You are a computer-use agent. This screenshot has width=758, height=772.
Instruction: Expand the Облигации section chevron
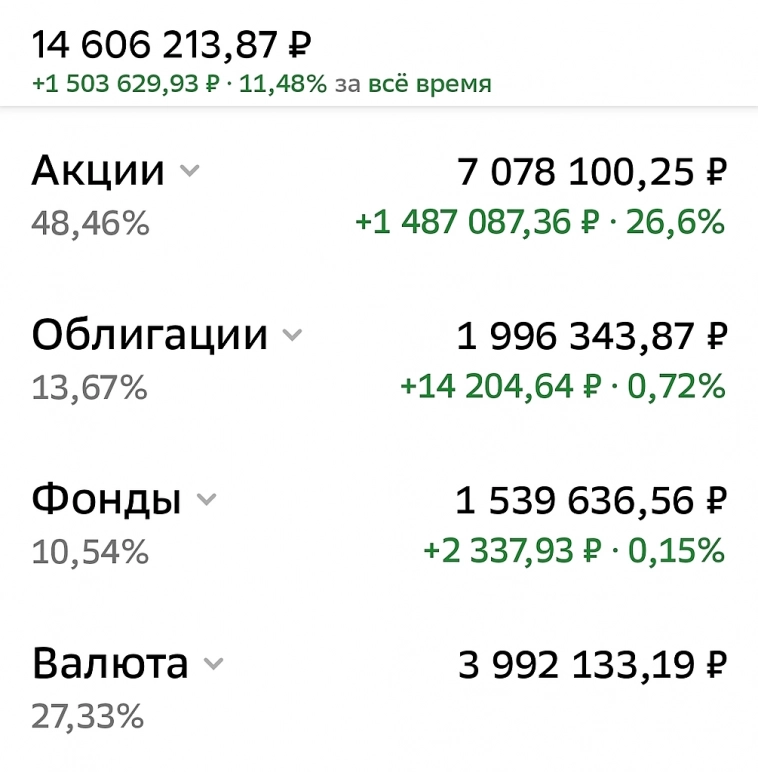291,336
